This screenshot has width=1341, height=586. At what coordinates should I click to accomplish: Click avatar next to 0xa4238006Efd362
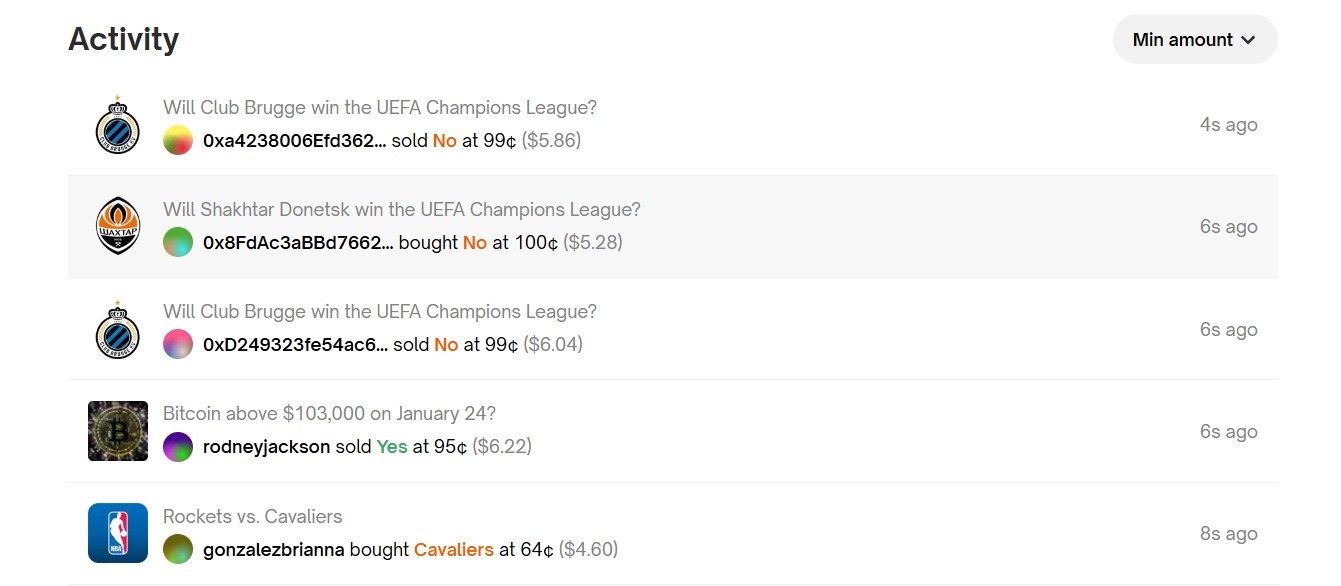178,141
